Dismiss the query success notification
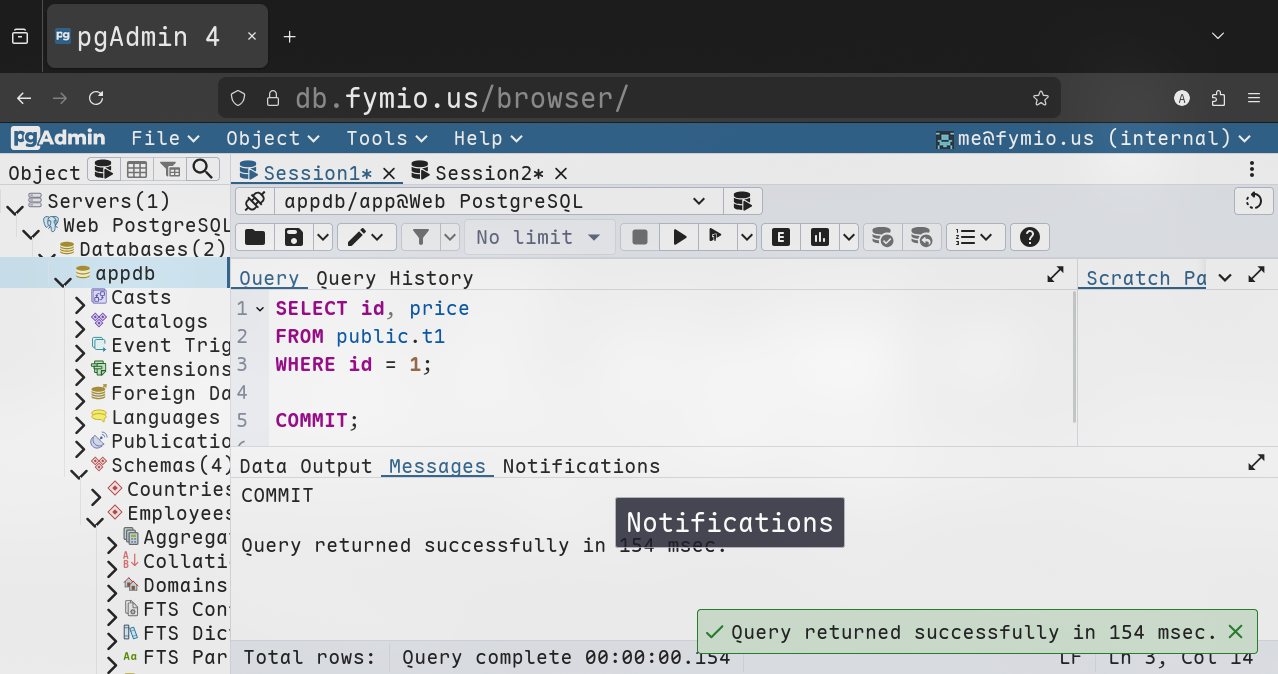The width and height of the screenshot is (1278, 674). click(1235, 632)
